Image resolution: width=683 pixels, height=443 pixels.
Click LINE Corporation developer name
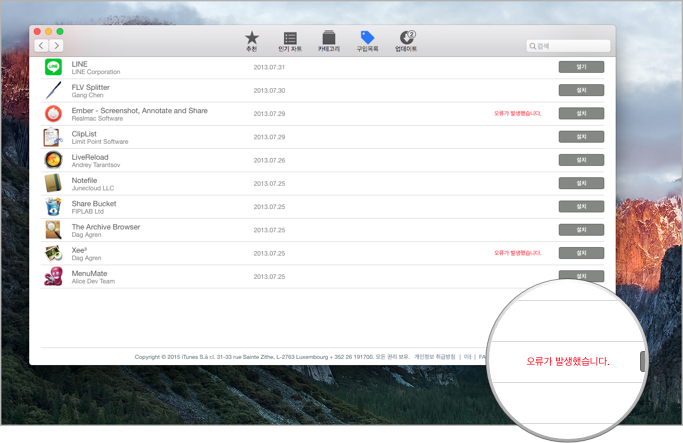[96, 72]
